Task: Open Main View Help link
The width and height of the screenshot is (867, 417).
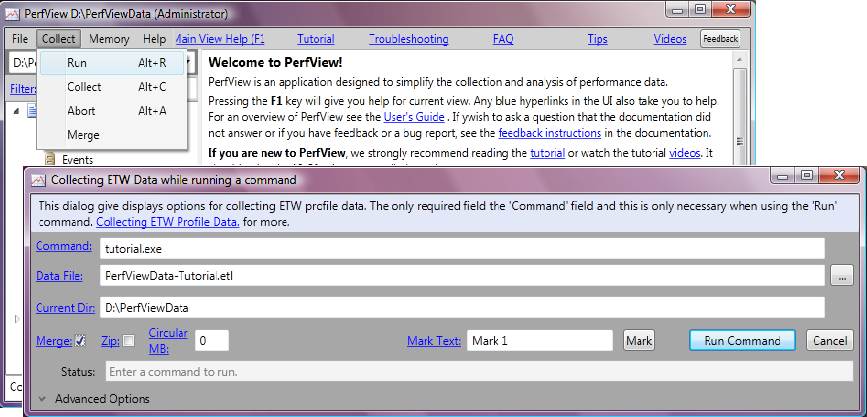Action: coord(220,39)
